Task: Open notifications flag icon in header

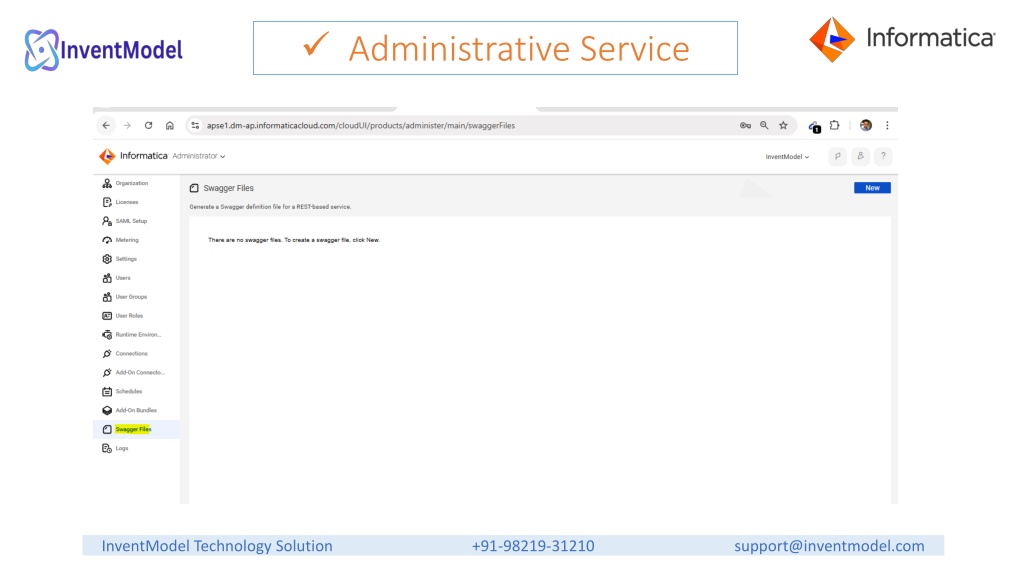Action: point(837,156)
